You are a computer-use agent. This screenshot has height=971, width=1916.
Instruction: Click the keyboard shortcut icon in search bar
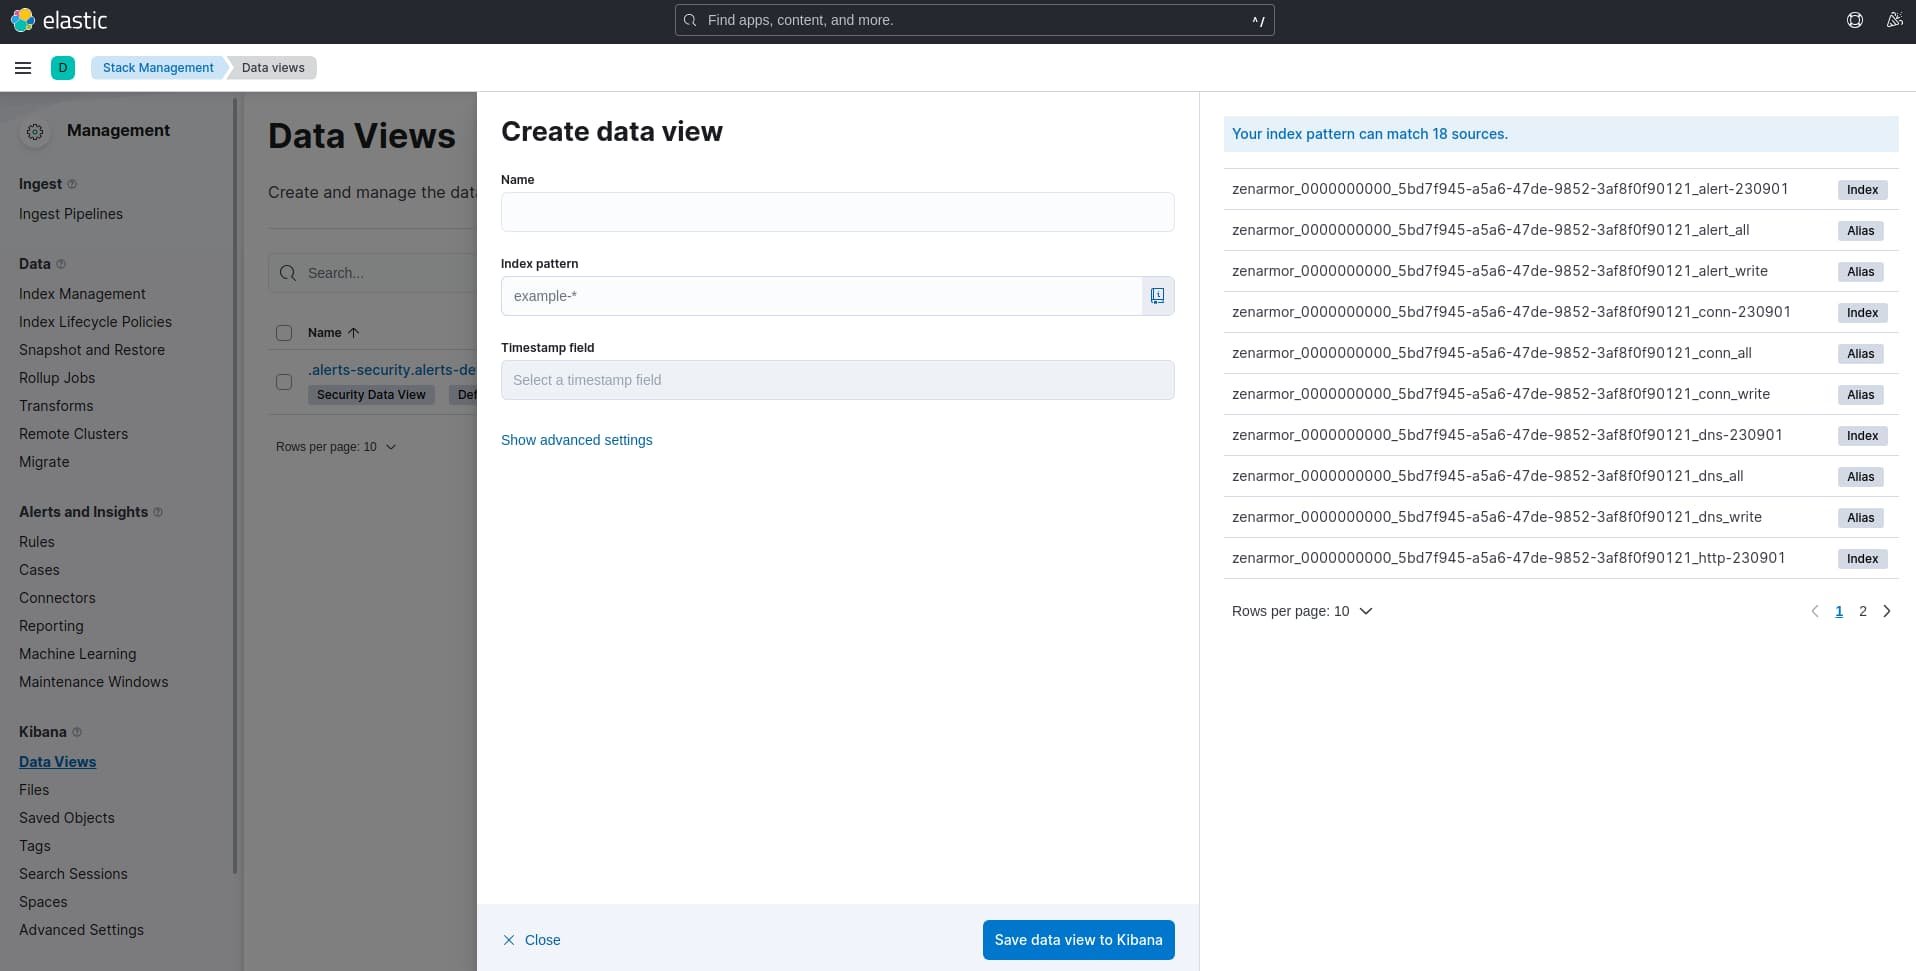tap(1258, 20)
